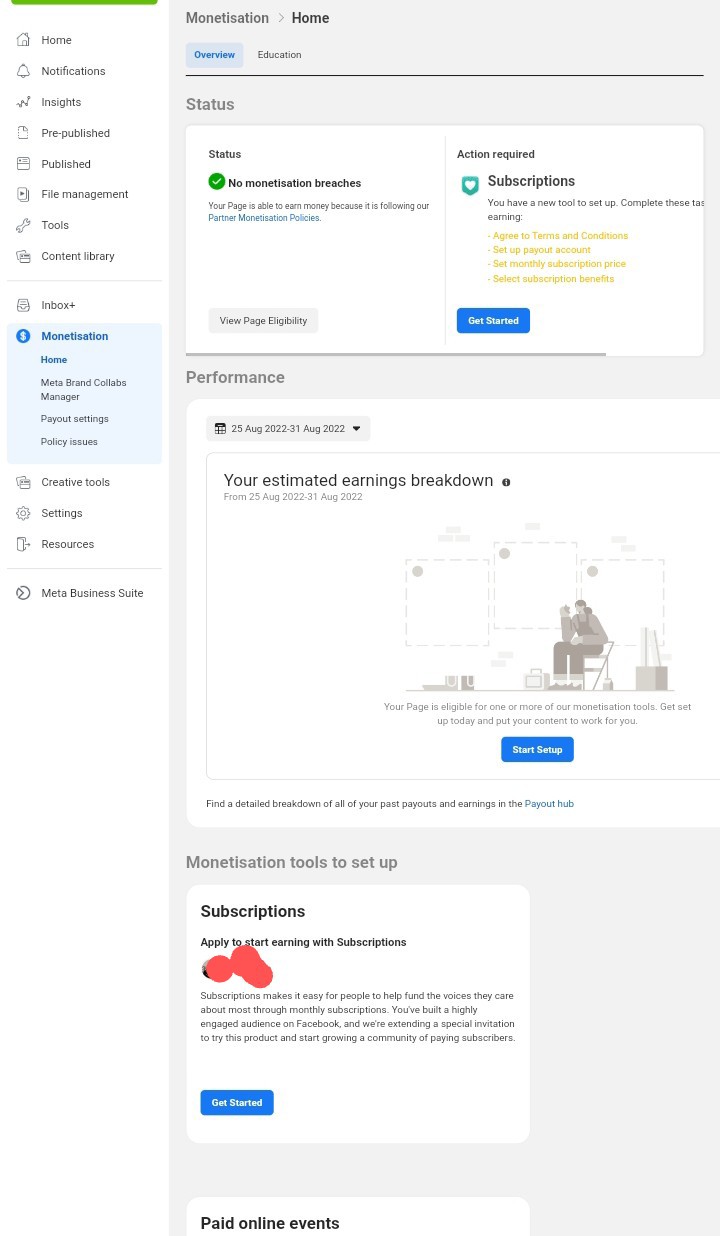Image resolution: width=720 pixels, height=1236 pixels.
Task: Select Home under Monetisation menu
Action: (54, 360)
